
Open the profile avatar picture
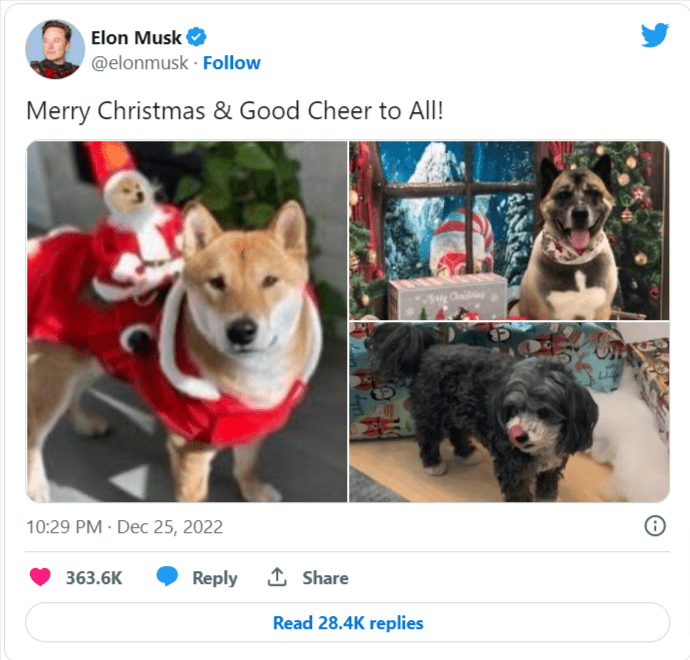coord(55,49)
